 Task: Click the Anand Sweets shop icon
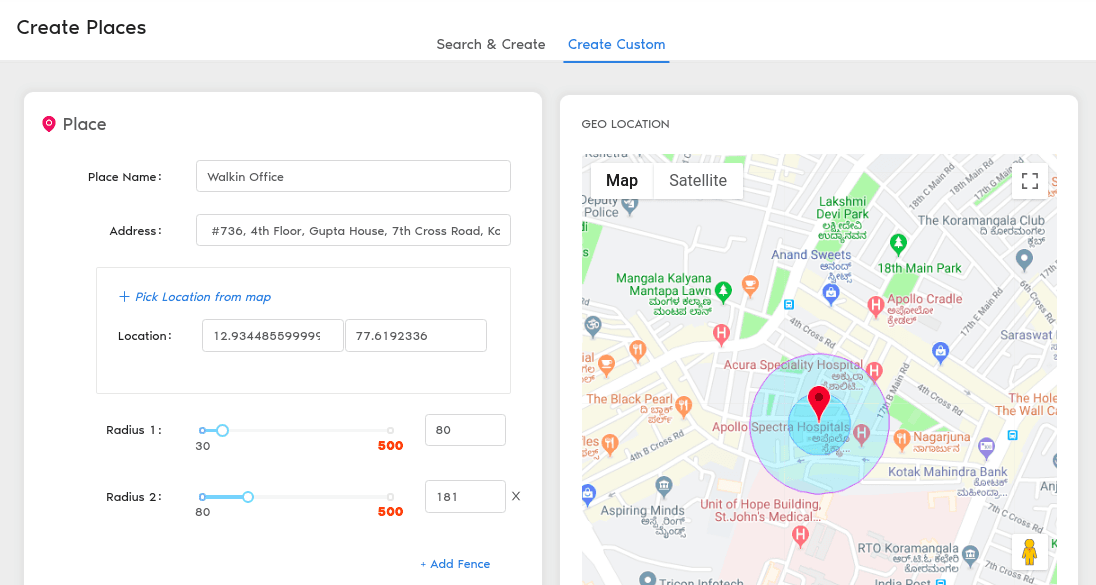(x=829, y=292)
